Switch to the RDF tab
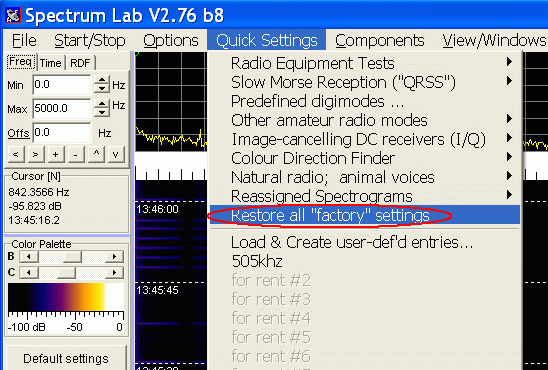Image resolution: width=548 pixels, height=370 pixels. coord(80,63)
